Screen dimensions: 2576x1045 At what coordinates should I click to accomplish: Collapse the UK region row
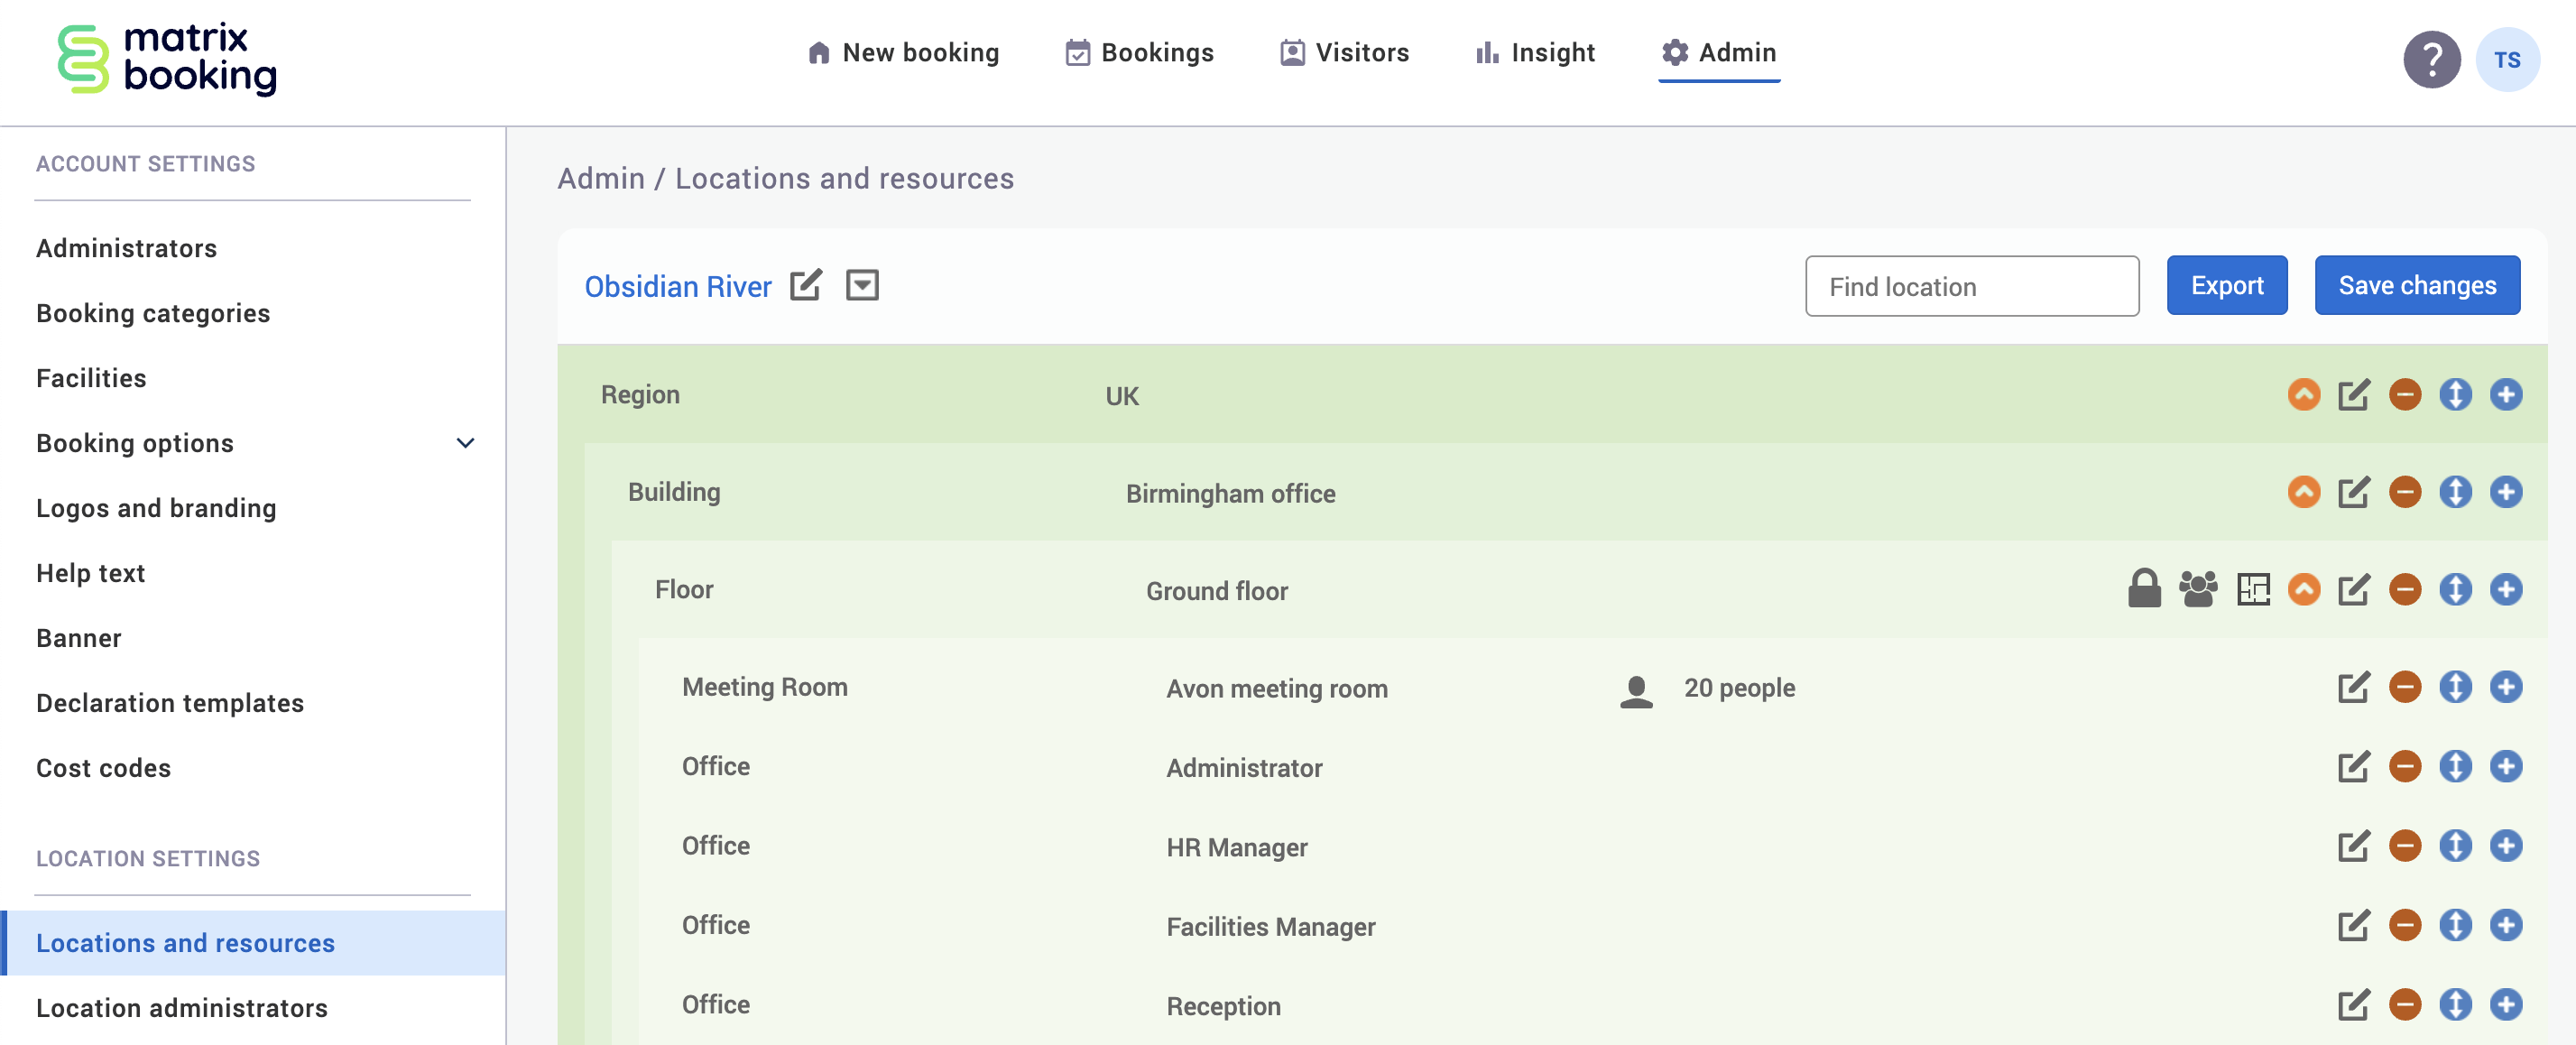(2303, 394)
